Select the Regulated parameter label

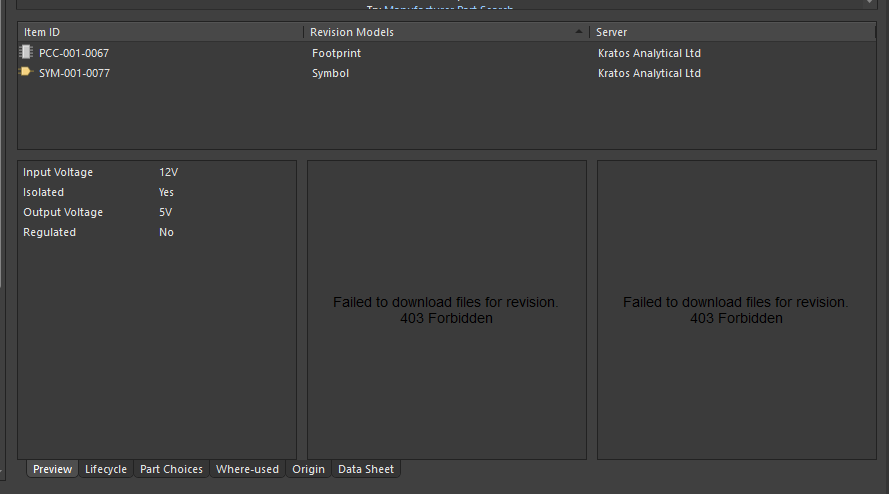click(49, 232)
